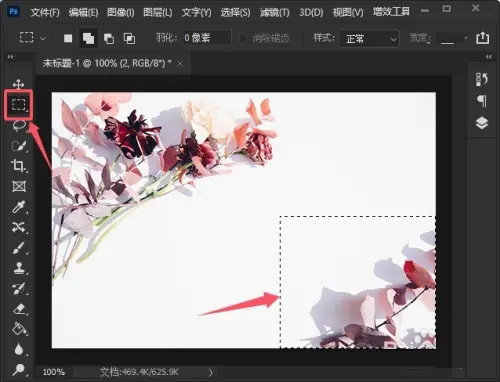
Task: Open the 编辑(E) menu
Action: pyautogui.click(x=83, y=13)
